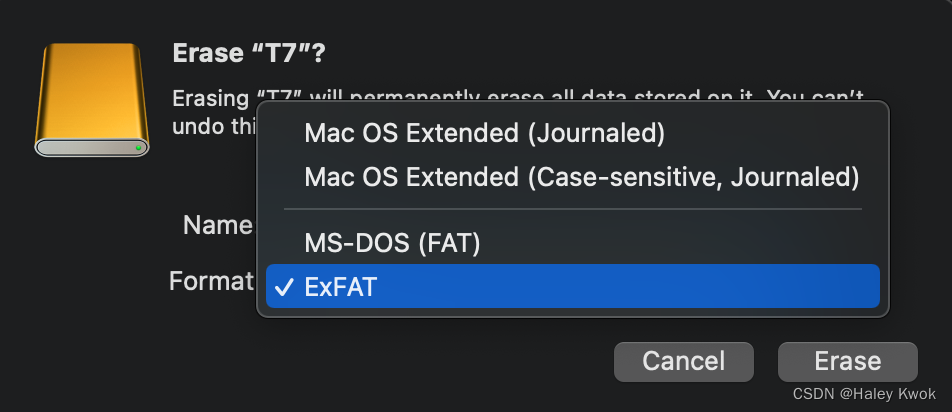Confirm with the Erase button
The width and height of the screenshot is (952, 412).
pos(848,362)
